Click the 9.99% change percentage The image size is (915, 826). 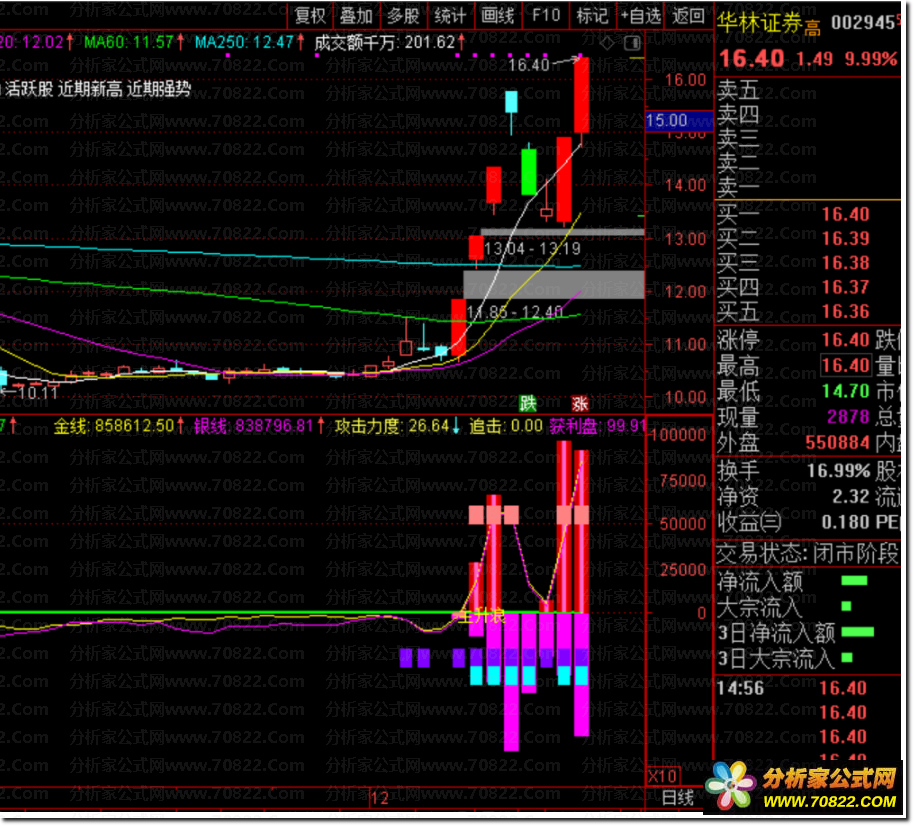(x=871, y=59)
